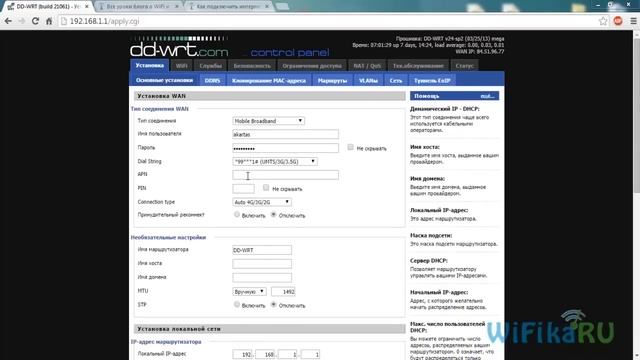Select Отключить for Принудительный реконнект
Screen dimensions: 640x360
tap(273, 214)
